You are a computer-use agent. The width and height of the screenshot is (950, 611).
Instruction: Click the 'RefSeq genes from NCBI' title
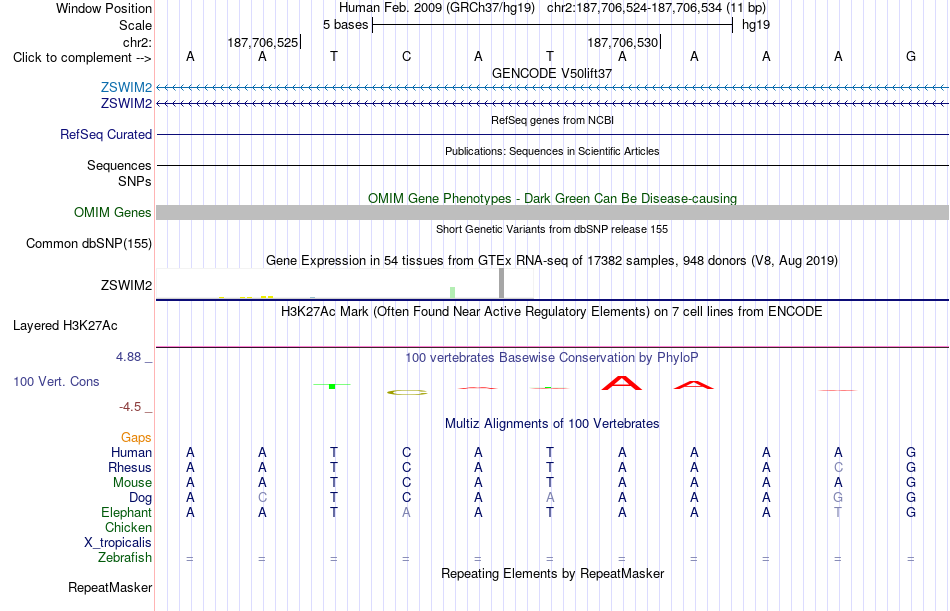[553, 120]
